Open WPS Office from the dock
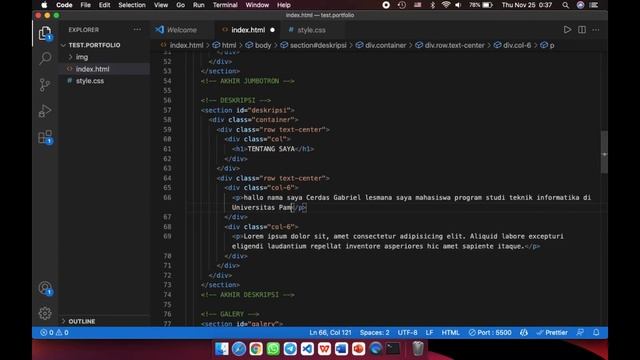Screen dimensions: 640x360 coord(324,349)
